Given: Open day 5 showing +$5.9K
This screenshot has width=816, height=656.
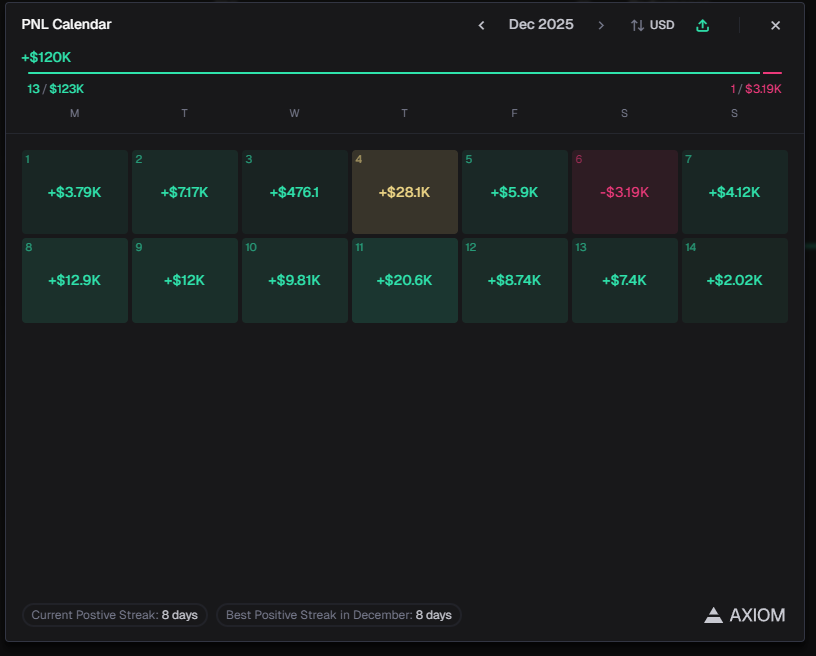Looking at the screenshot, I should pyautogui.click(x=515, y=192).
